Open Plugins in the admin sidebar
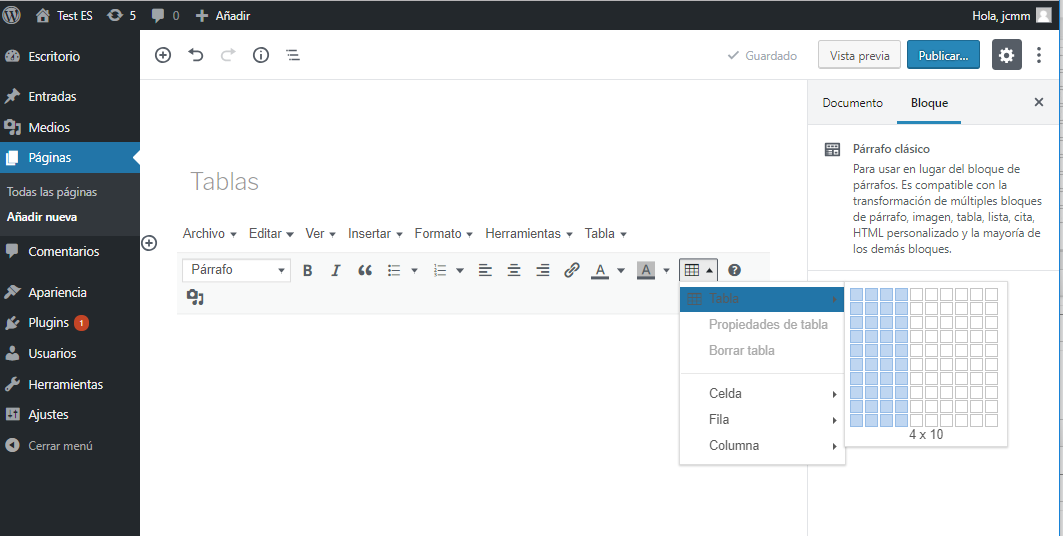The height and width of the screenshot is (536, 1063). [48, 323]
